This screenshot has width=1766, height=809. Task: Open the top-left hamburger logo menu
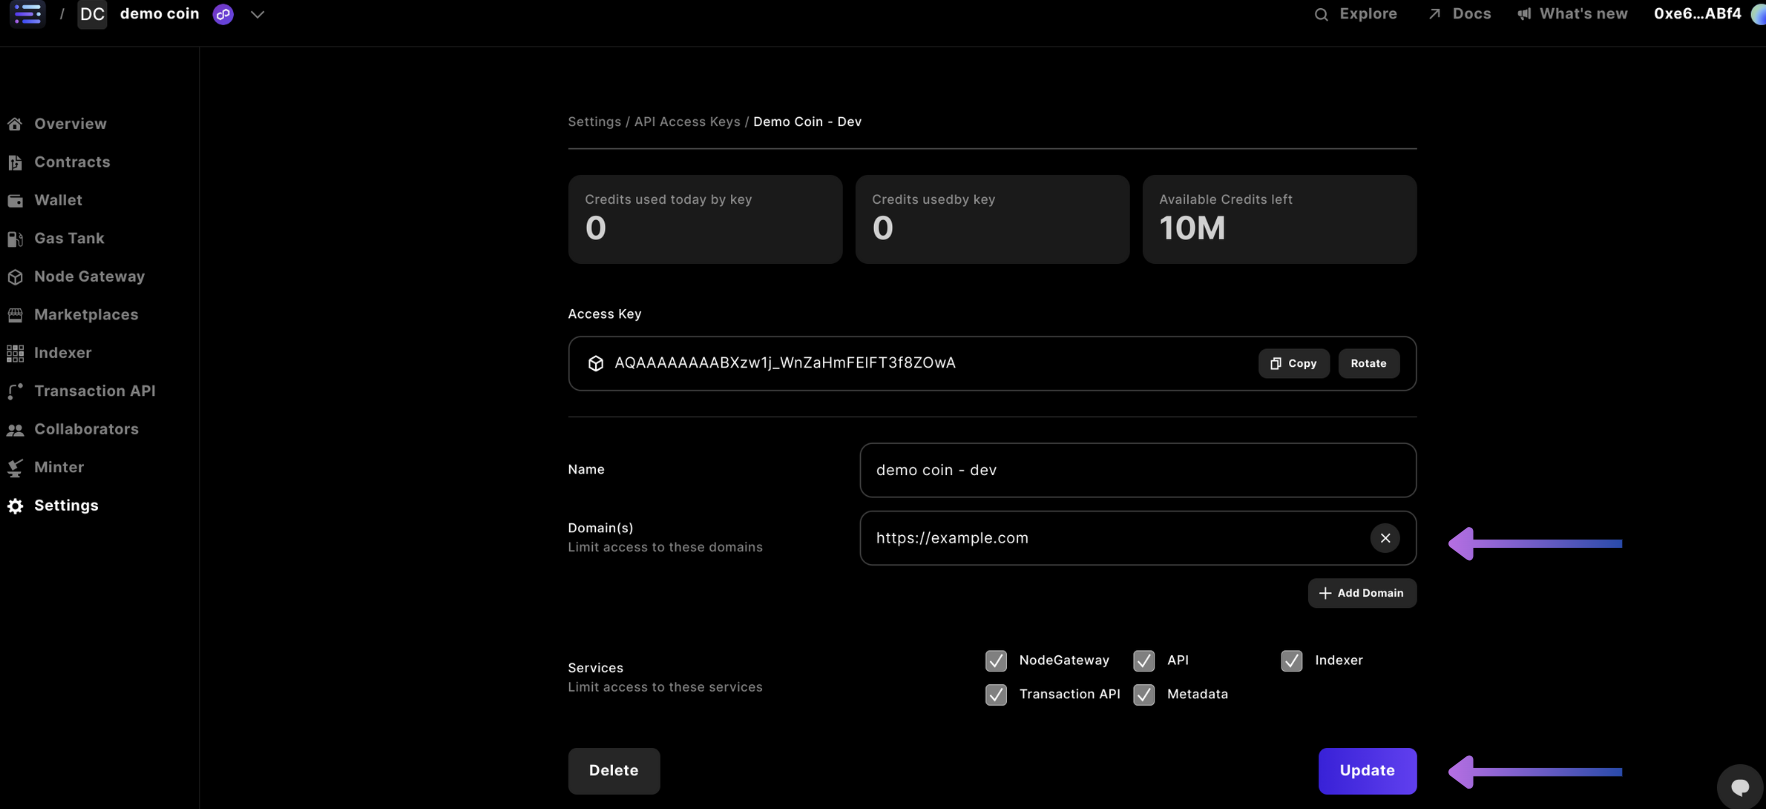(27, 14)
